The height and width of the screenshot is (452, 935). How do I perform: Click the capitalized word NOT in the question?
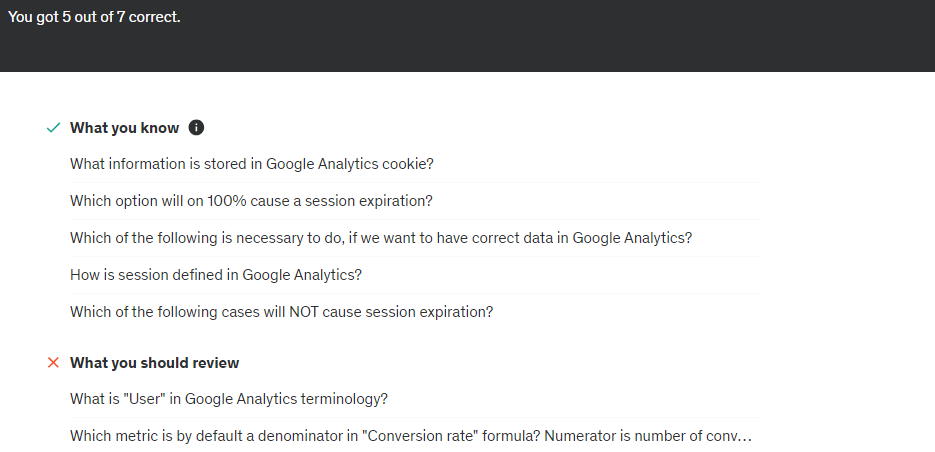coord(305,311)
